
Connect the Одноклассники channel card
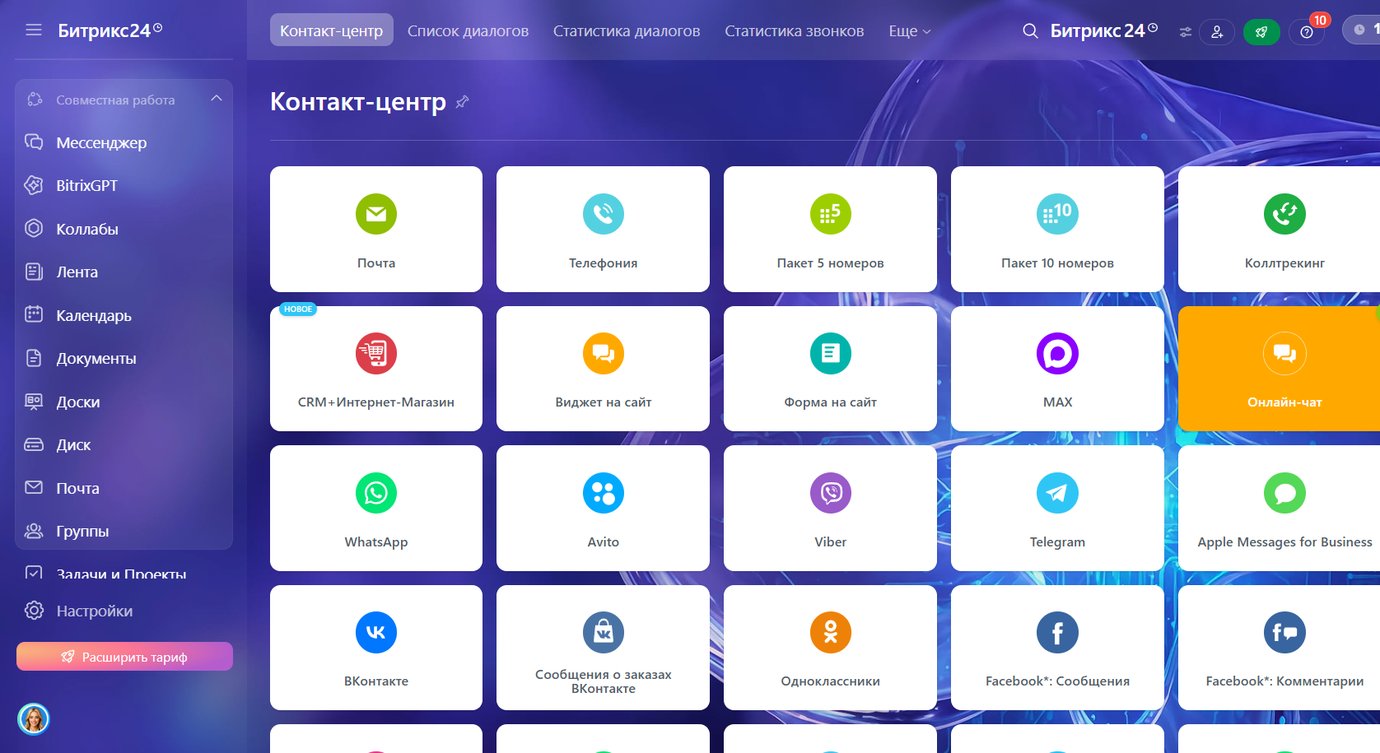(830, 648)
